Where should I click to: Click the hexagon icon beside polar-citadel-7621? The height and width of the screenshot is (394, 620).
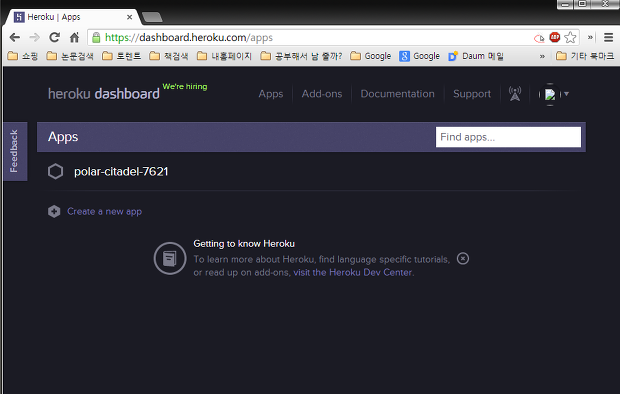55,172
